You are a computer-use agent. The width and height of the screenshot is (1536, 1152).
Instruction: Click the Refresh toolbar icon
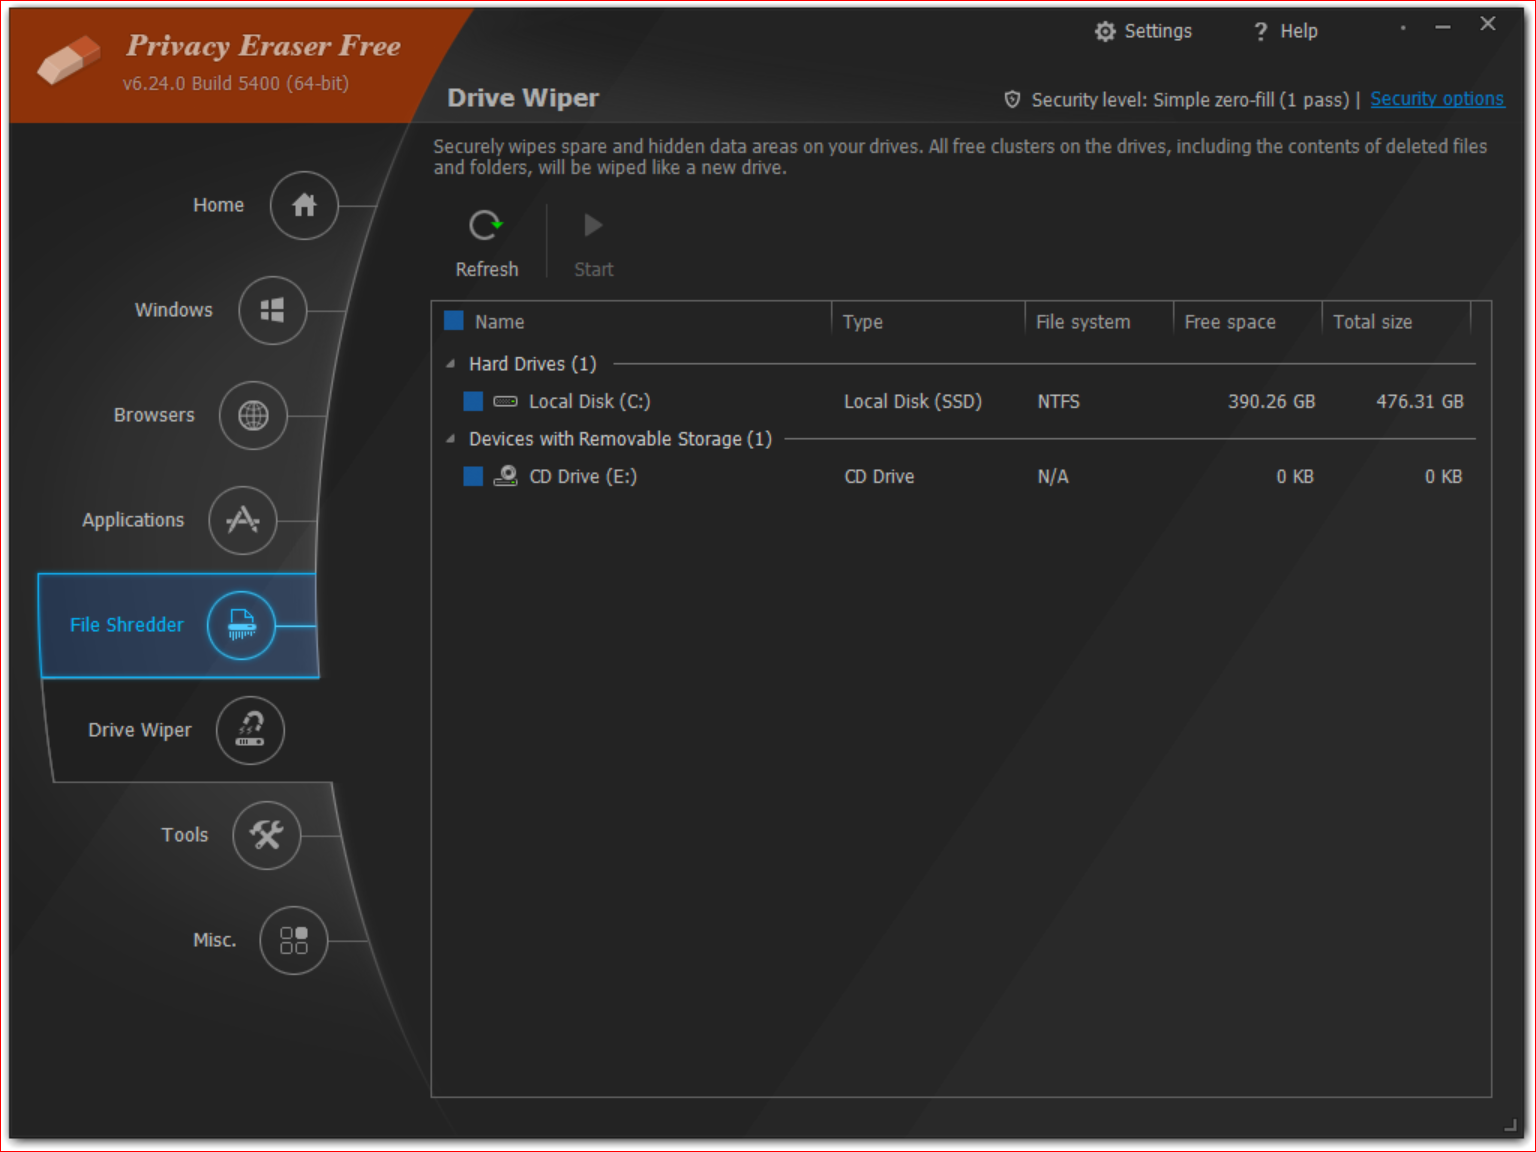coord(486,227)
